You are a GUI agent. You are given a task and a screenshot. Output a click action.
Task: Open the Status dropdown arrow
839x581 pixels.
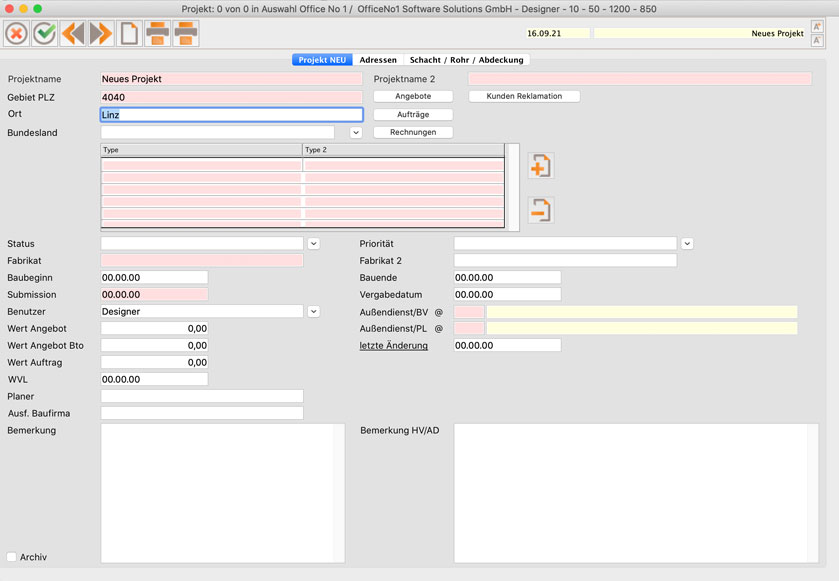pos(314,243)
